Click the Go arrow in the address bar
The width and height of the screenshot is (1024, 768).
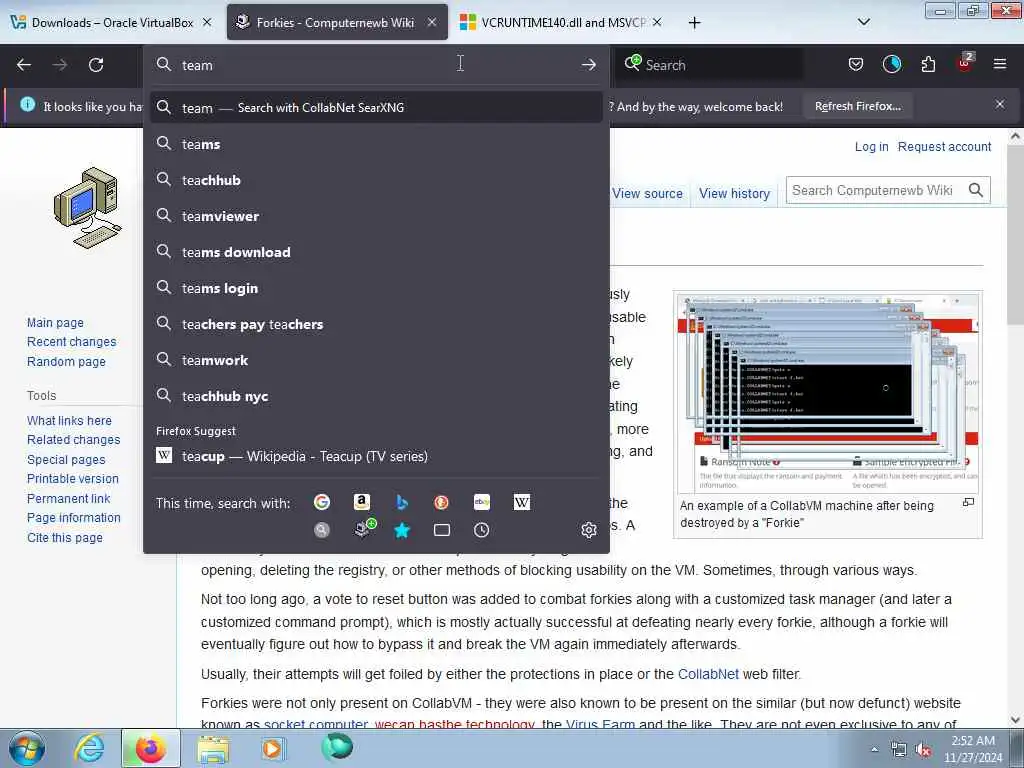click(588, 65)
